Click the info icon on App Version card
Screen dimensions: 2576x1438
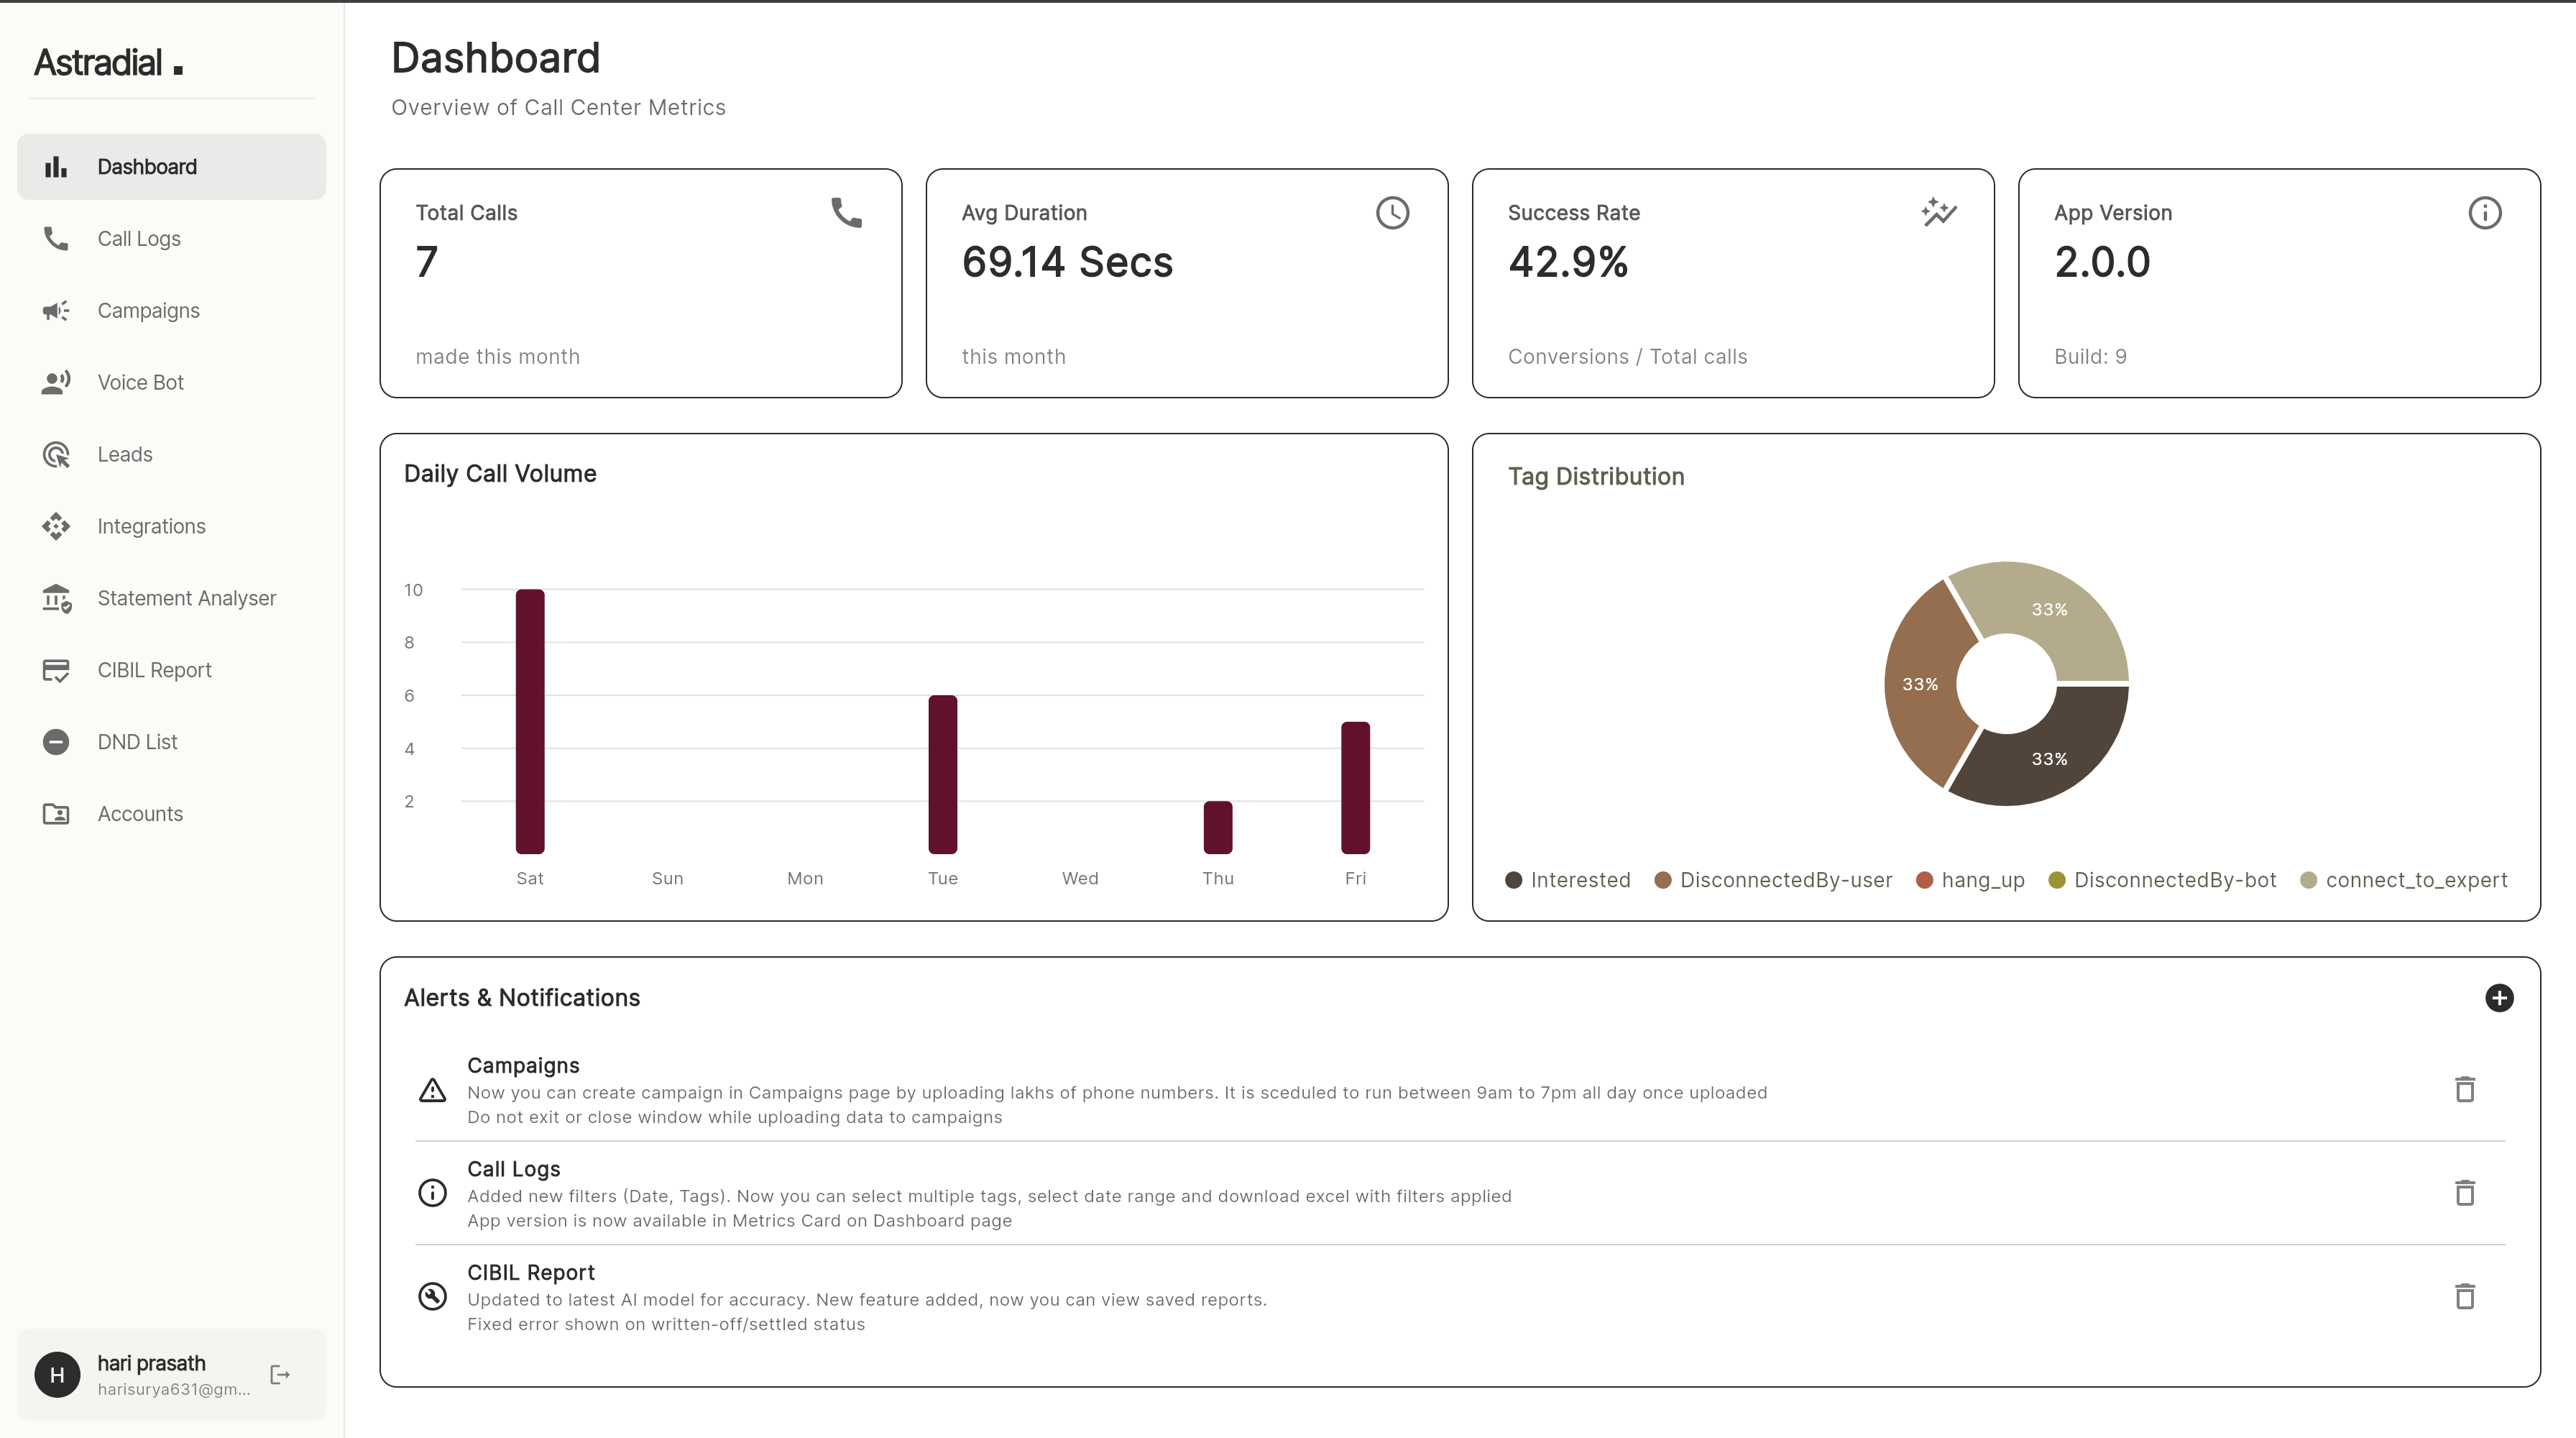pos(2485,212)
